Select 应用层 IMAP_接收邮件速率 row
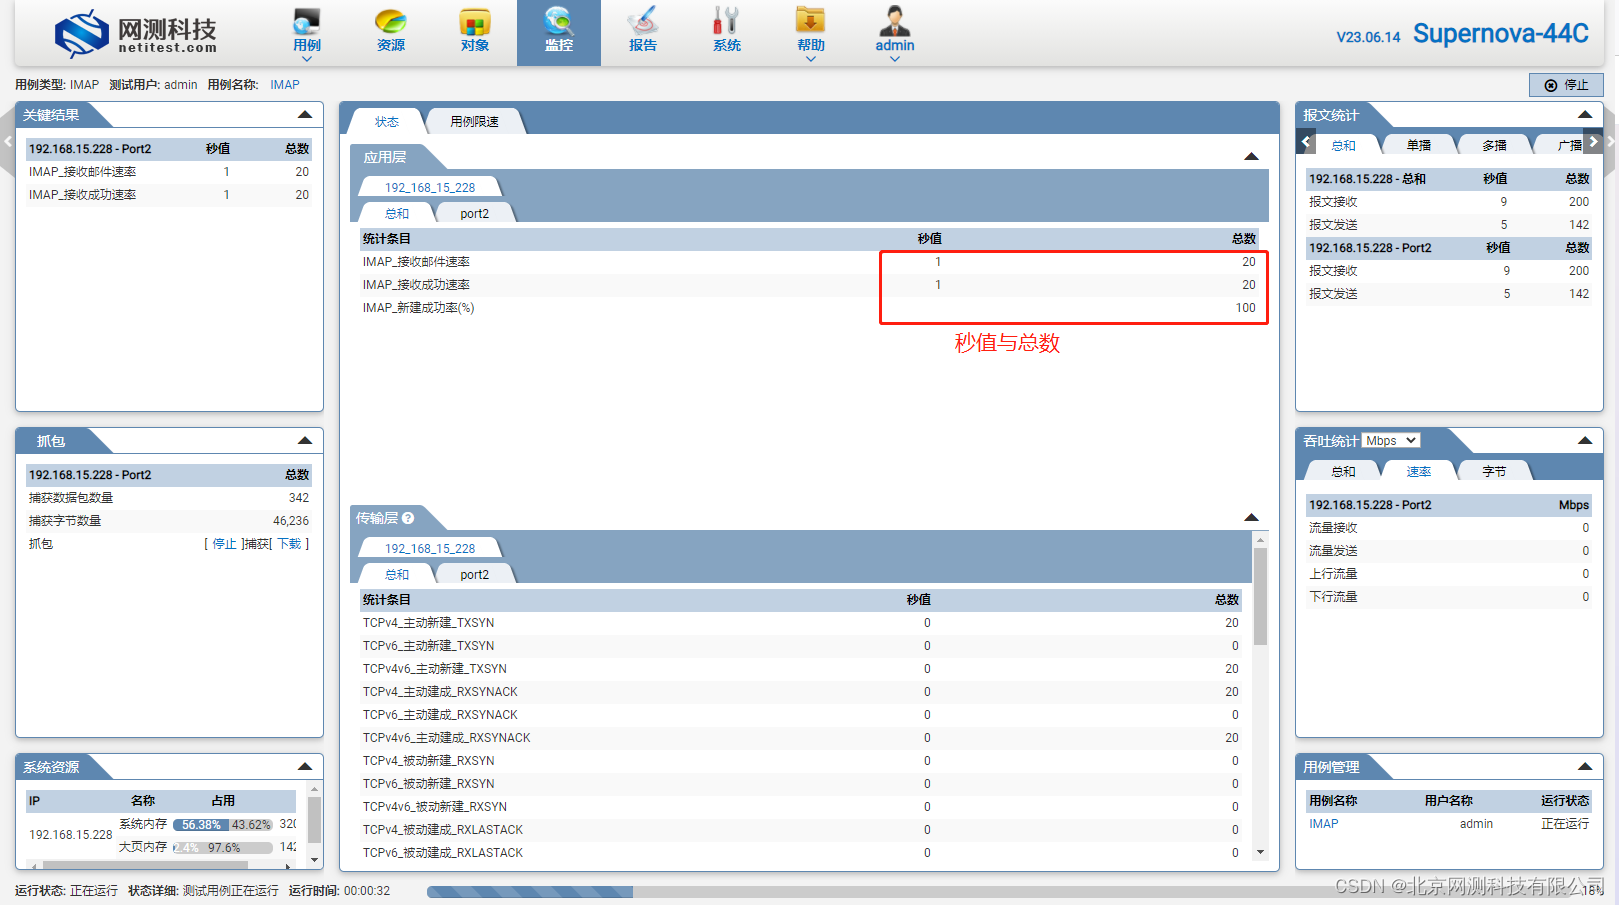Image resolution: width=1619 pixels, height=905 pixels. coord(810,262)
